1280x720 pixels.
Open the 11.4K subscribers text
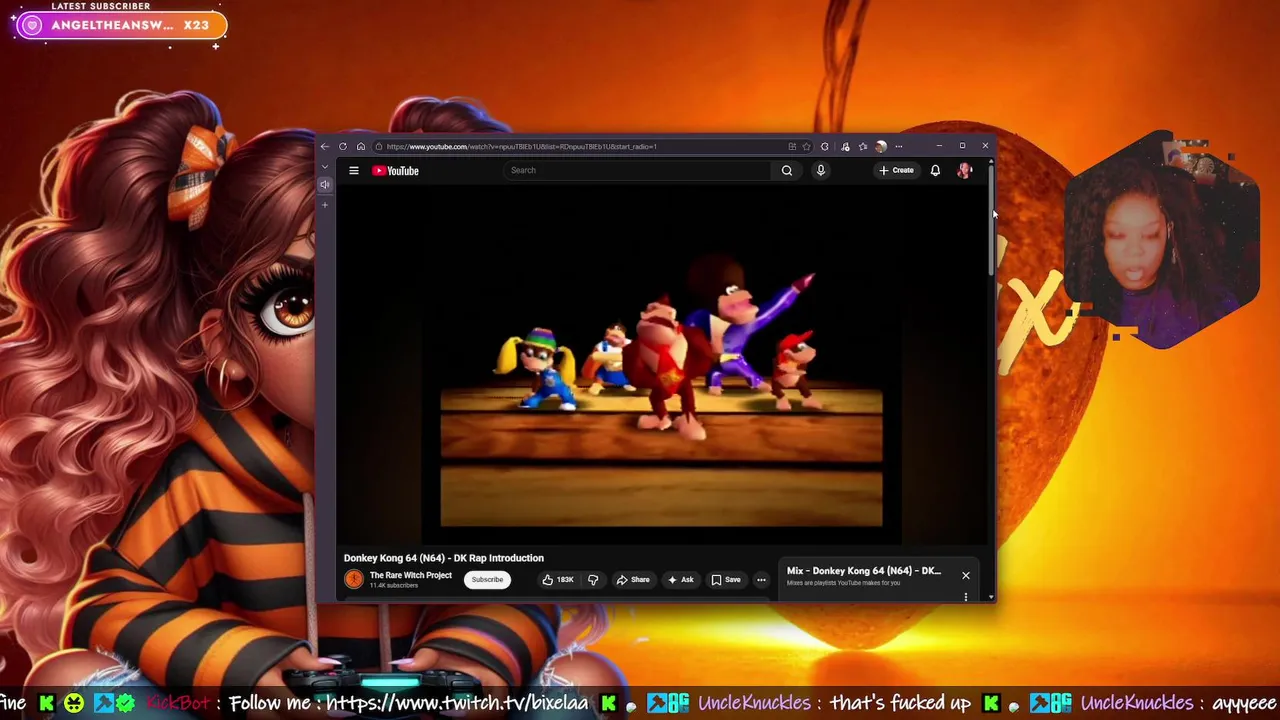(x=393, y=585)
